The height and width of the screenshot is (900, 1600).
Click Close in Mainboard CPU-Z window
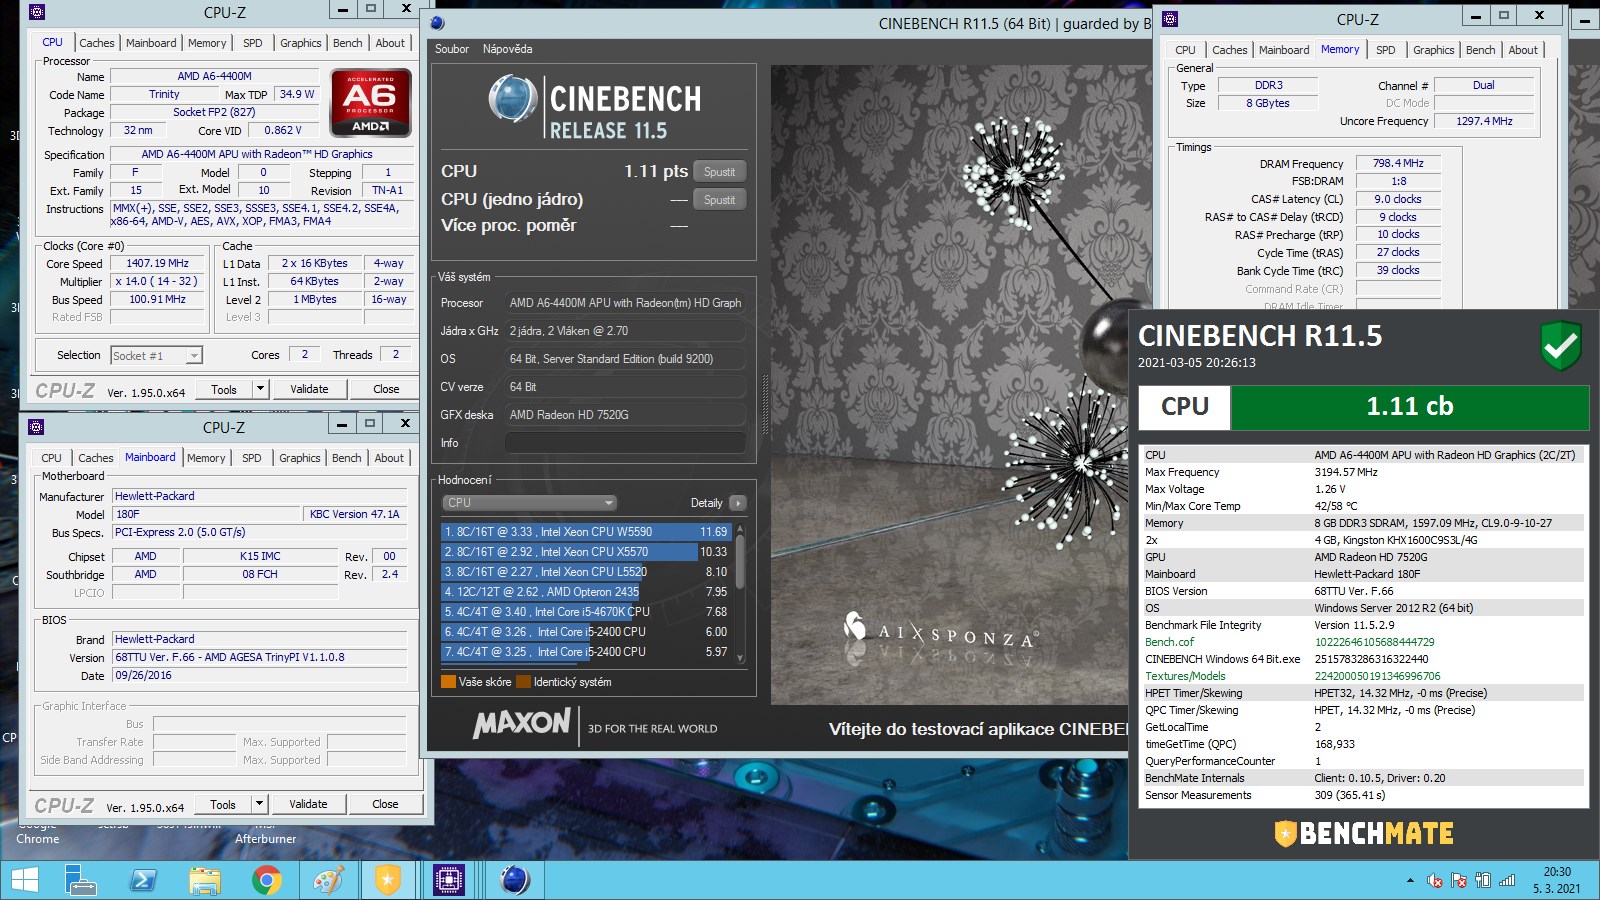pyautogui.click(x=385, y=804)
